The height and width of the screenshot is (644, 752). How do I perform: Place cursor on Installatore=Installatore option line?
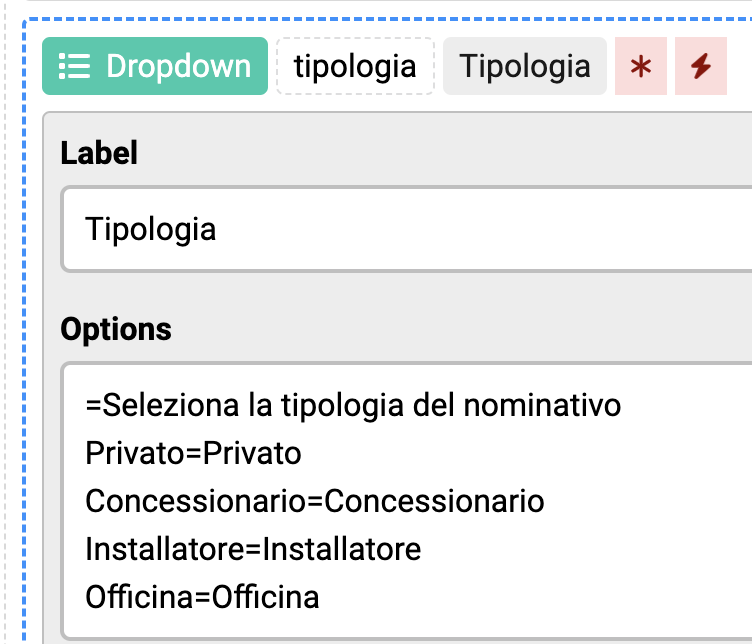coord(253,549)
